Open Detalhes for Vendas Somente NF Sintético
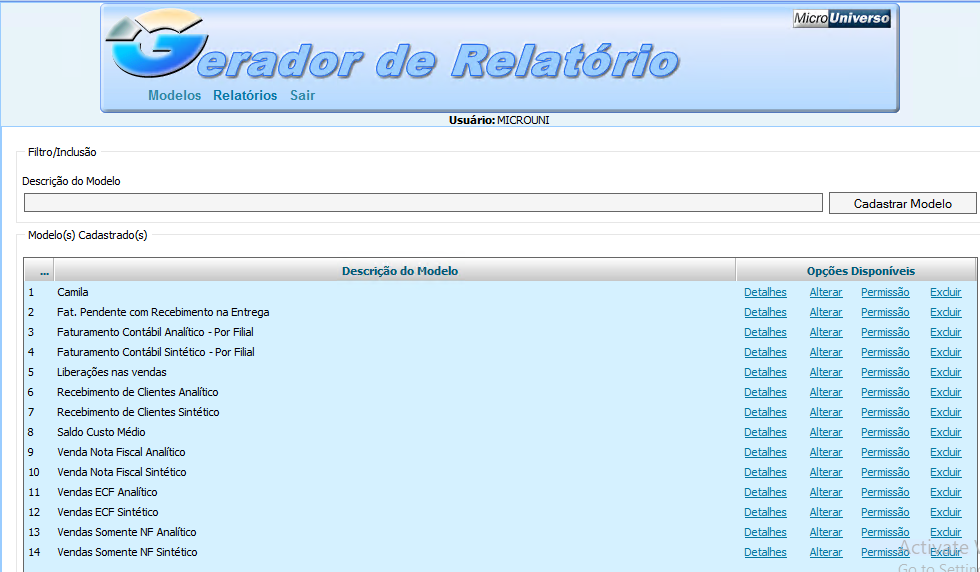The image size is (980, 572). [x=765, y=552]
